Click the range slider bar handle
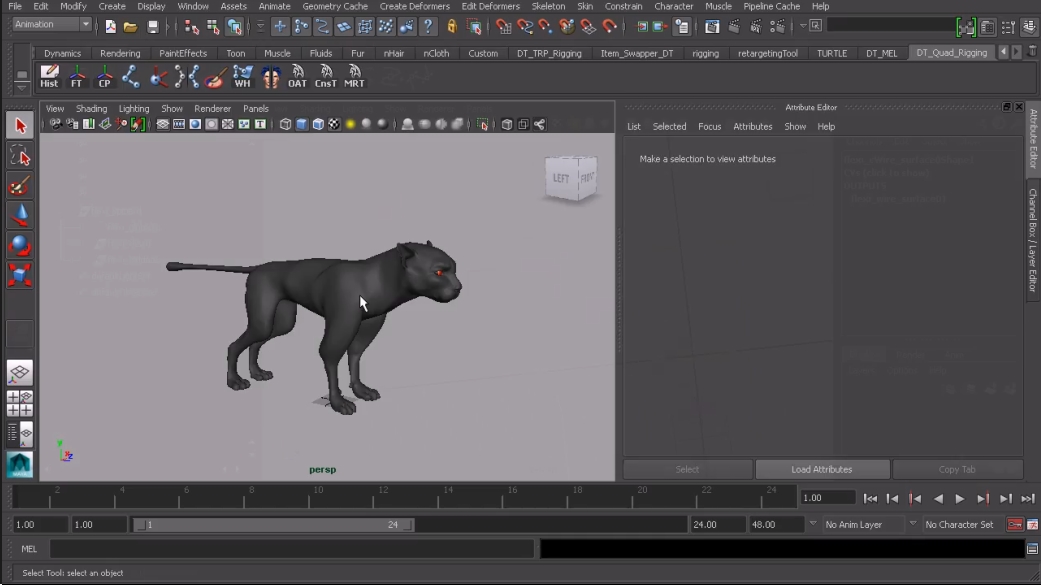Viewport: 1041px width, 585px height. (x=274, y=525)
